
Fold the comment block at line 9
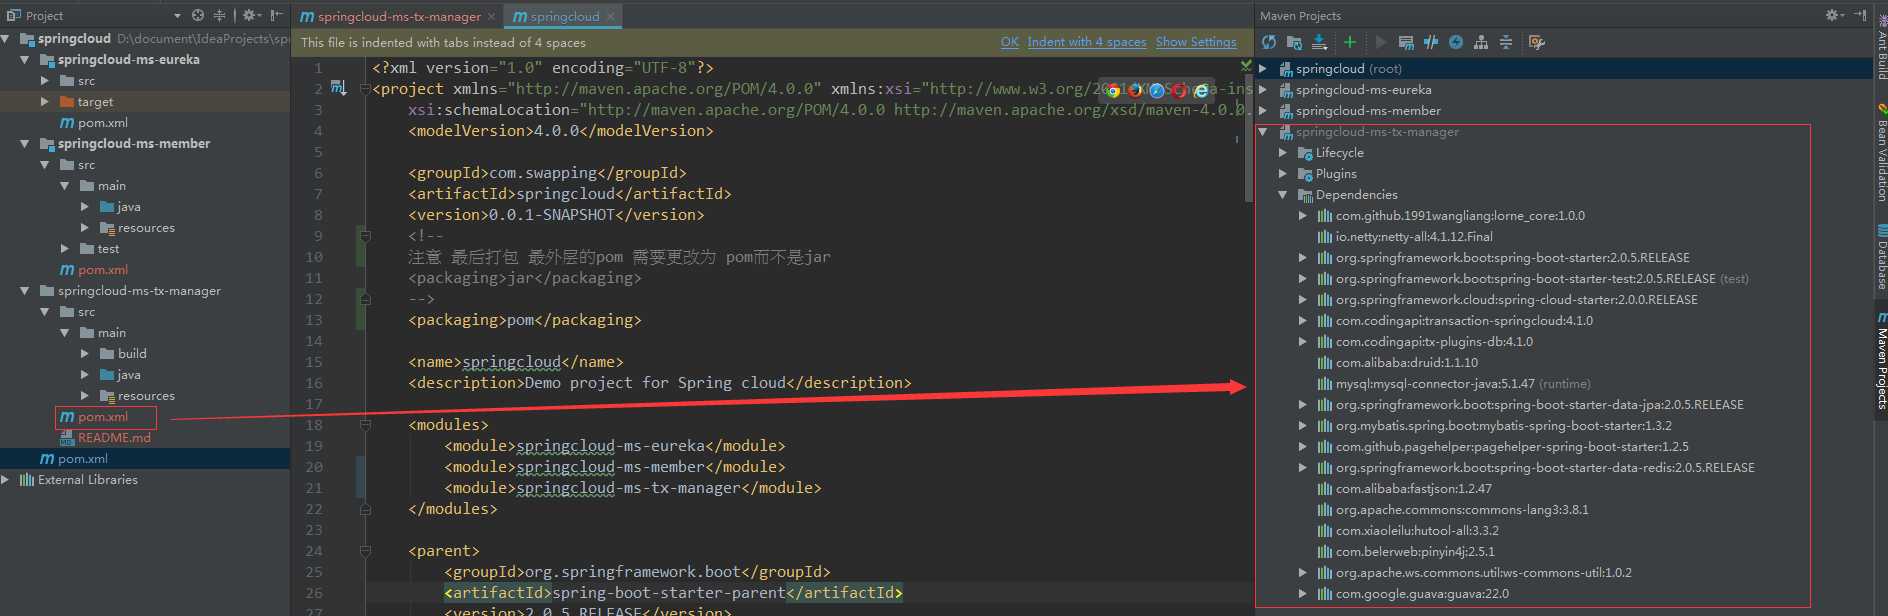click(365, 236)
